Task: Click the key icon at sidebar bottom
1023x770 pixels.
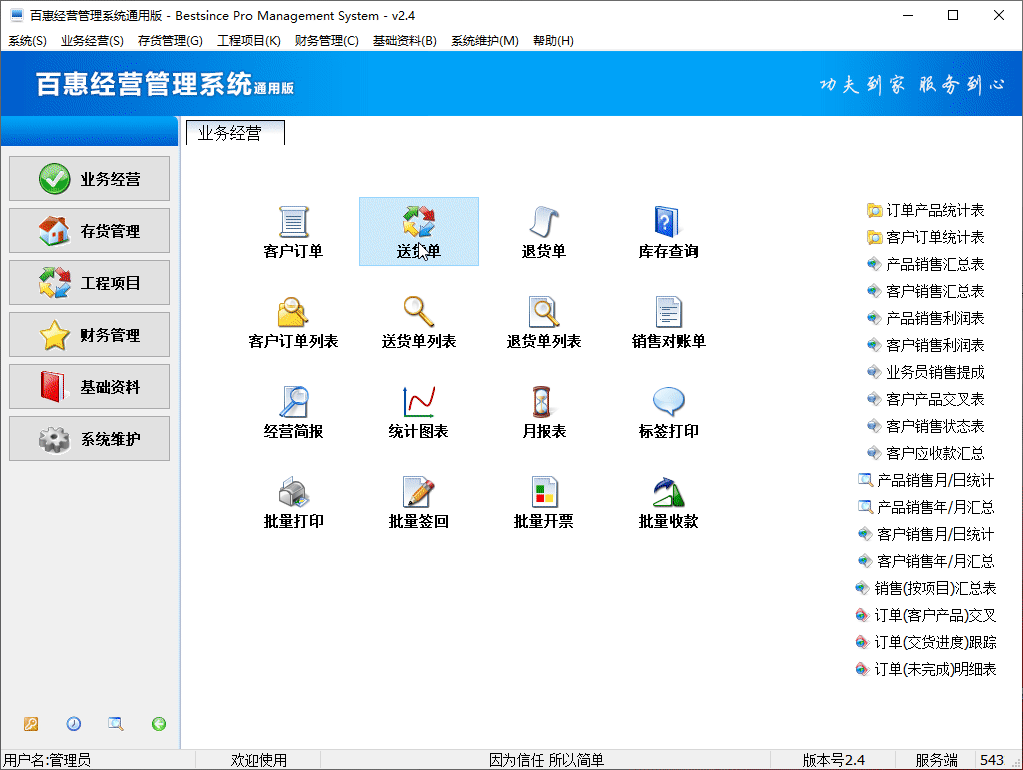Action: (31, 724)
